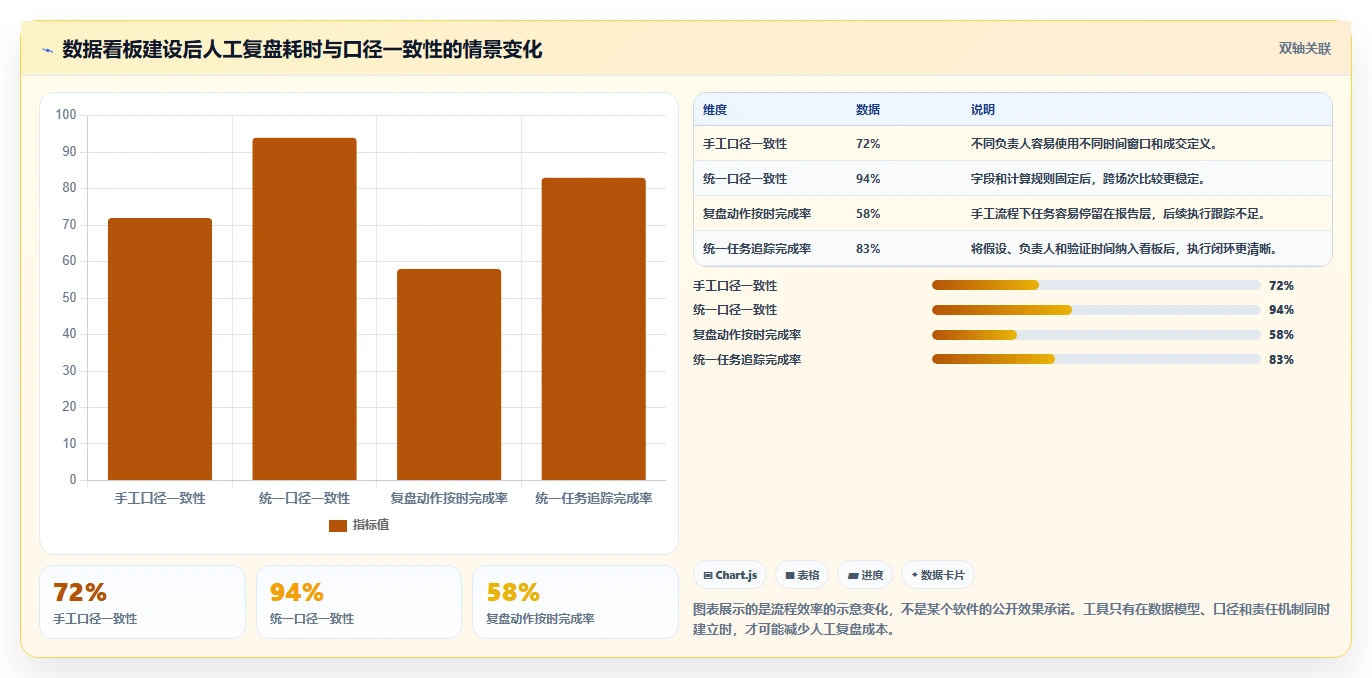
Task: Click the 复盘动作按时完成率 progress list label
Action: coord(747,335)
